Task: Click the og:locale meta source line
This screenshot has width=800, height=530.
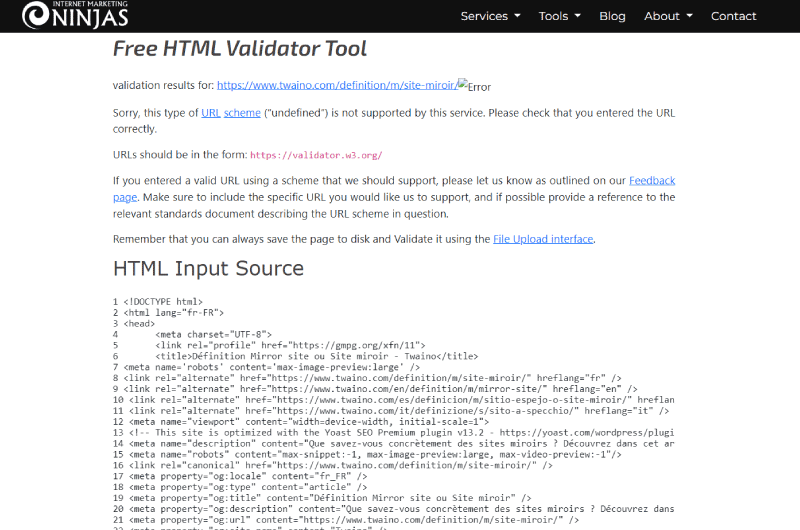Action: click(x=240, y=476)
